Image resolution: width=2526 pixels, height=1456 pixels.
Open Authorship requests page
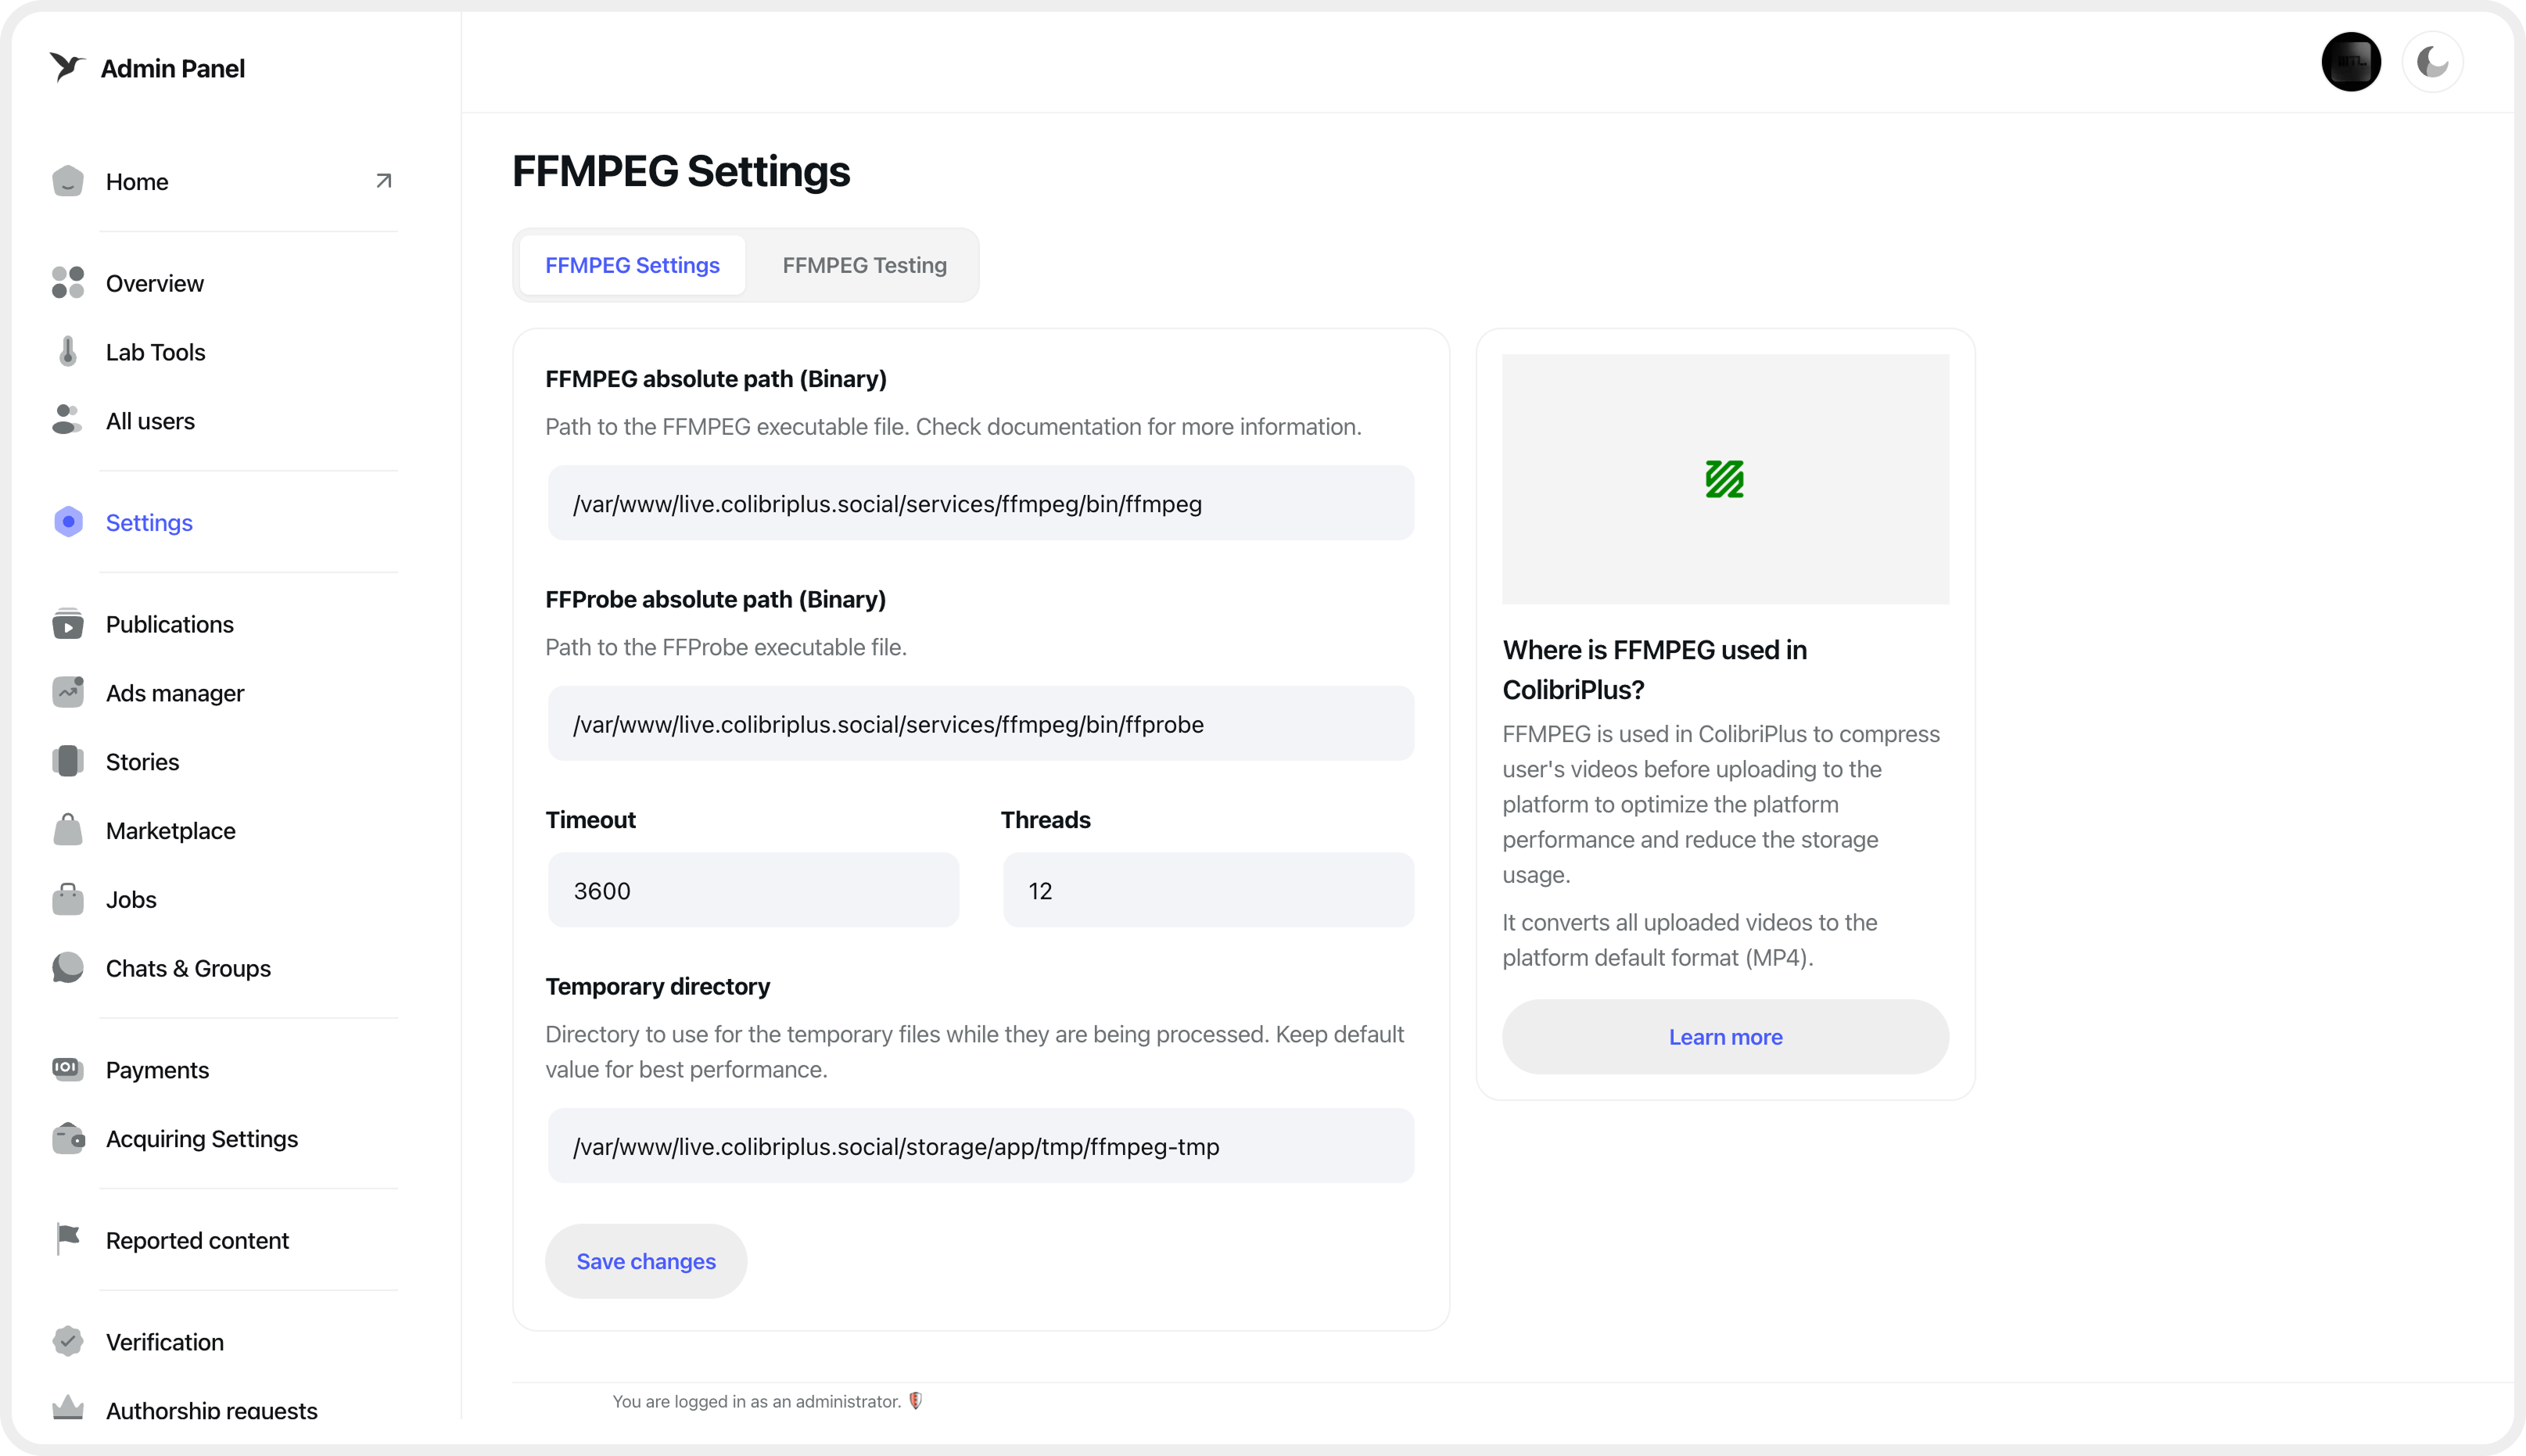click(212, 1410)
